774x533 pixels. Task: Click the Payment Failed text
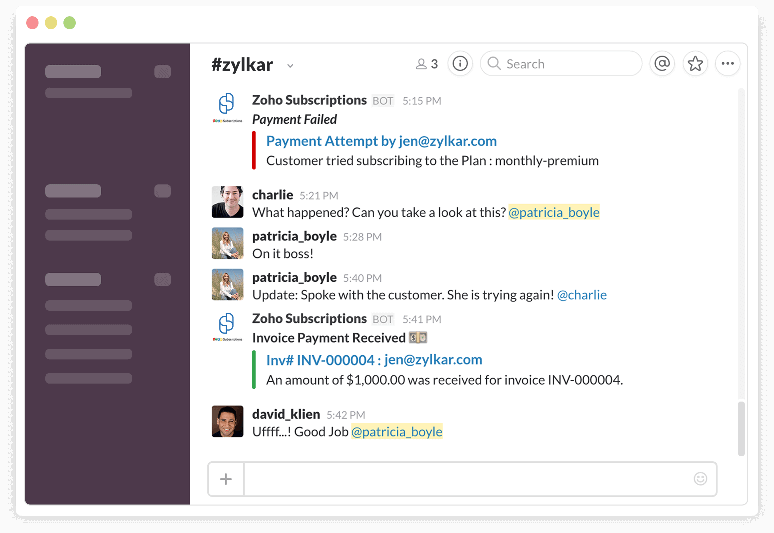click(294, 119)
